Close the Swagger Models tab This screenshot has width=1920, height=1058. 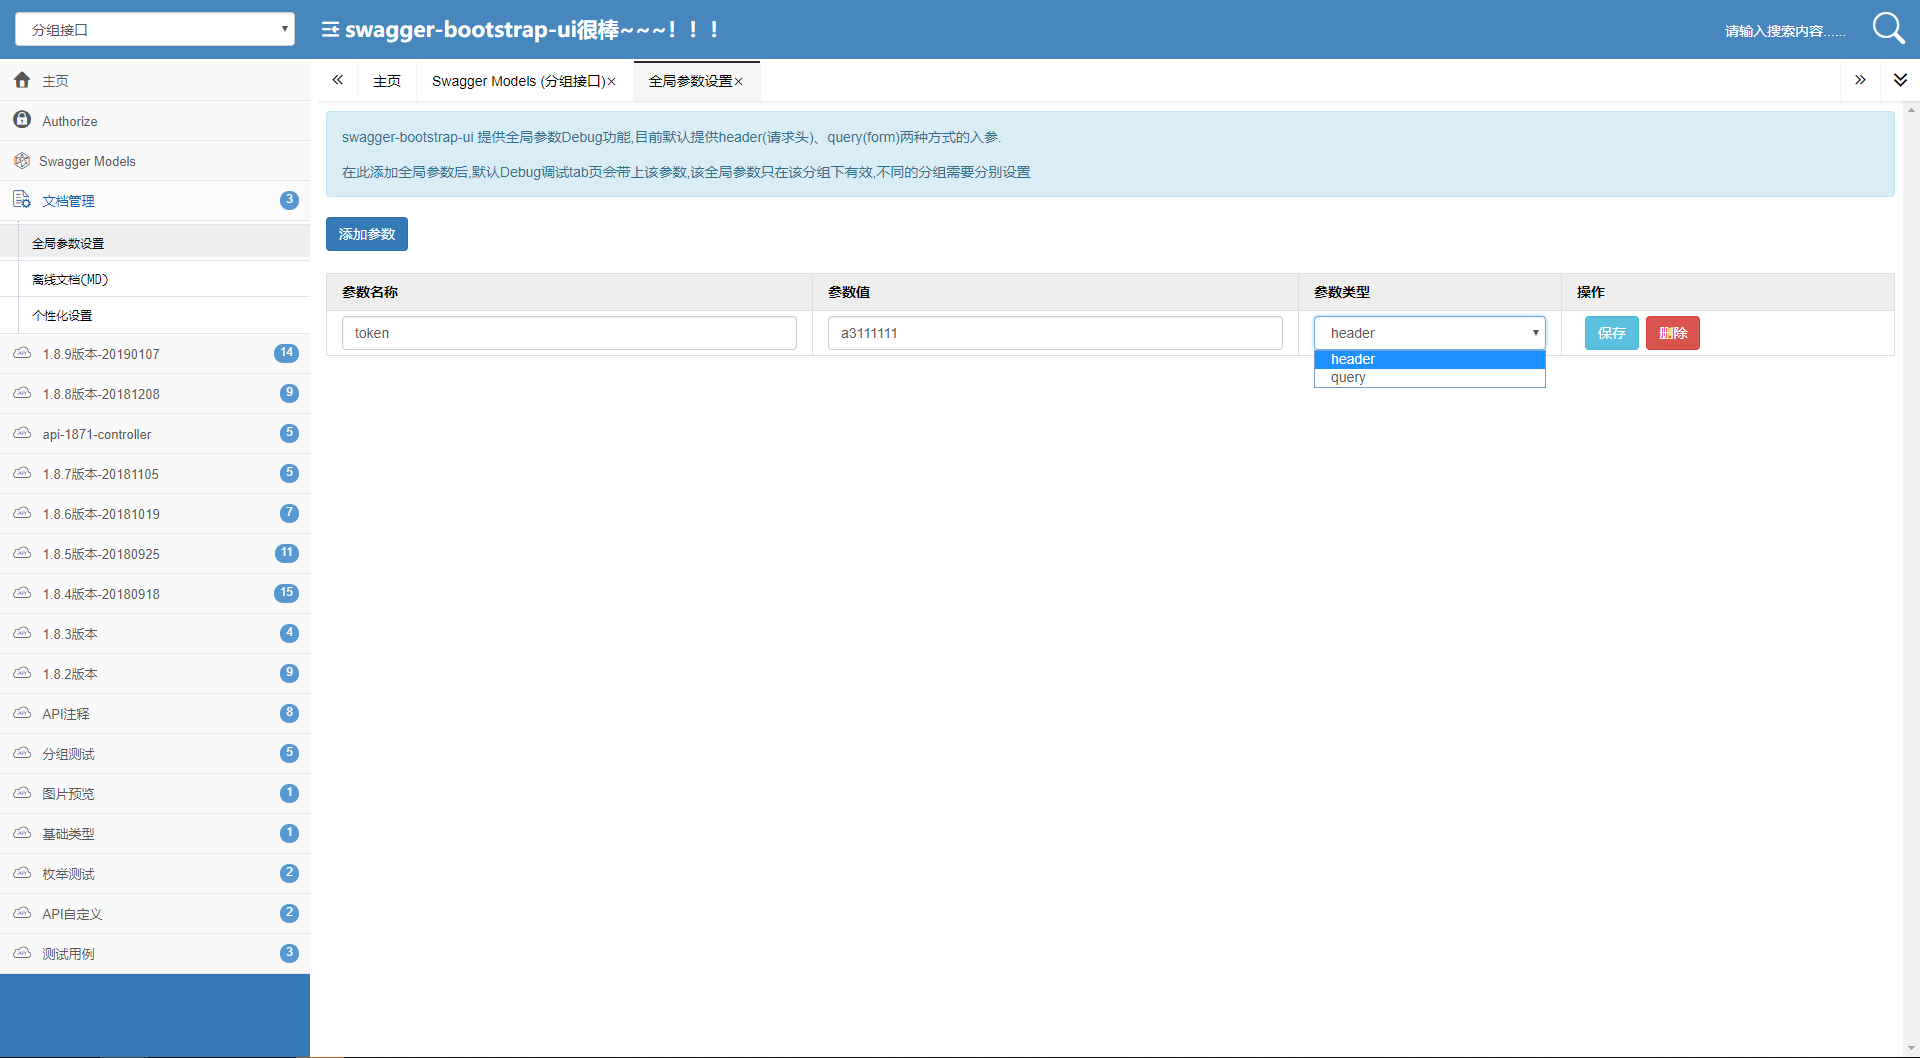(612, 82)
